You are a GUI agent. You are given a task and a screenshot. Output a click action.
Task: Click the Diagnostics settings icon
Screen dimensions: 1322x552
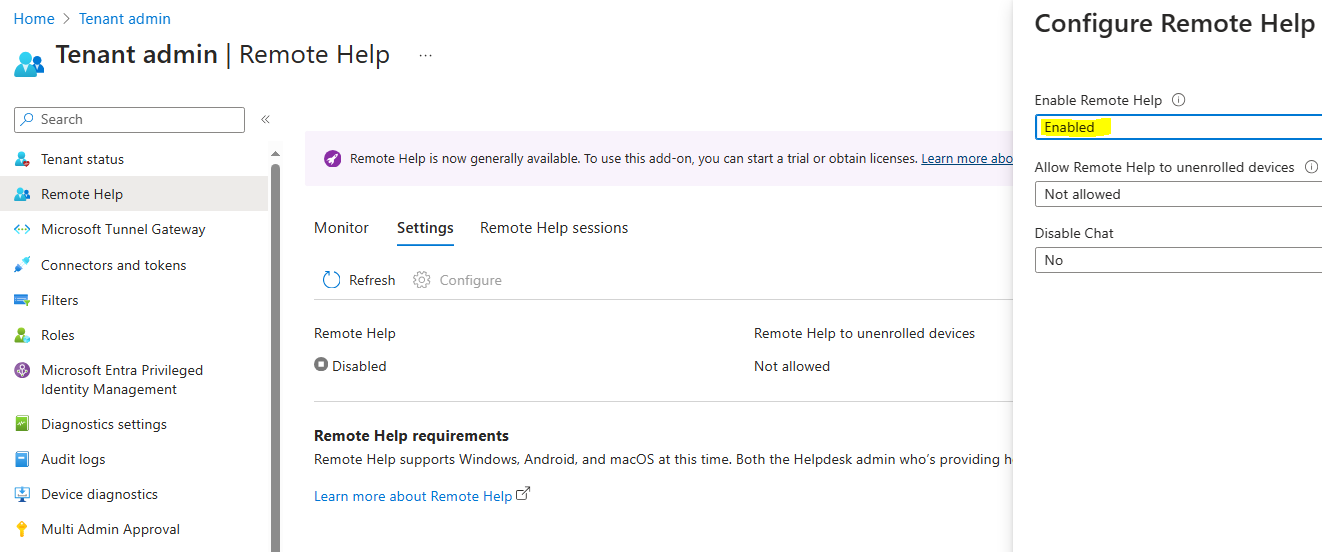tap(22, 424)
